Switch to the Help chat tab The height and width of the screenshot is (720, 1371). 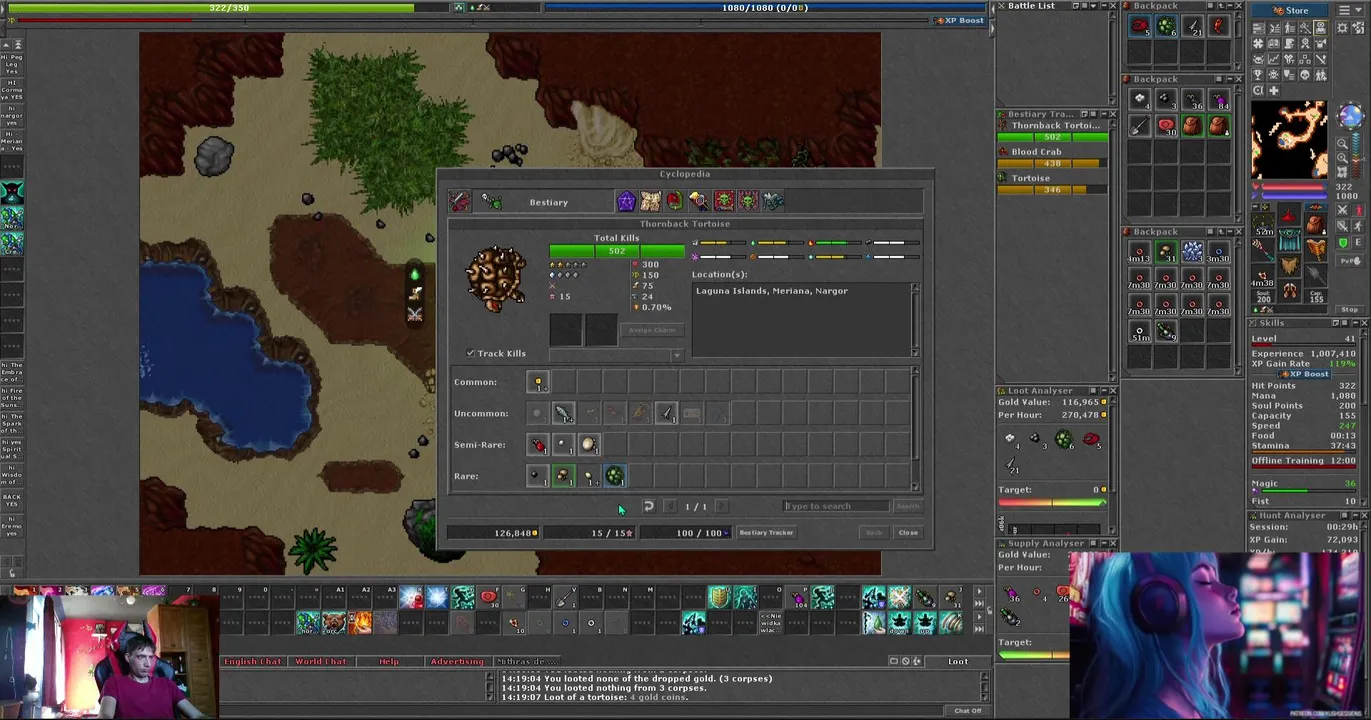pos(389,661)
